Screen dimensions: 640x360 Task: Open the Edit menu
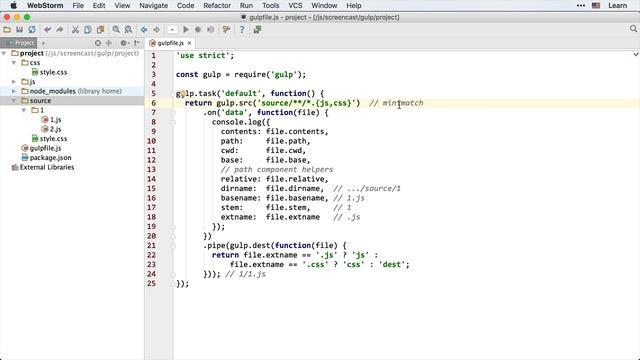tap(99, 5)
